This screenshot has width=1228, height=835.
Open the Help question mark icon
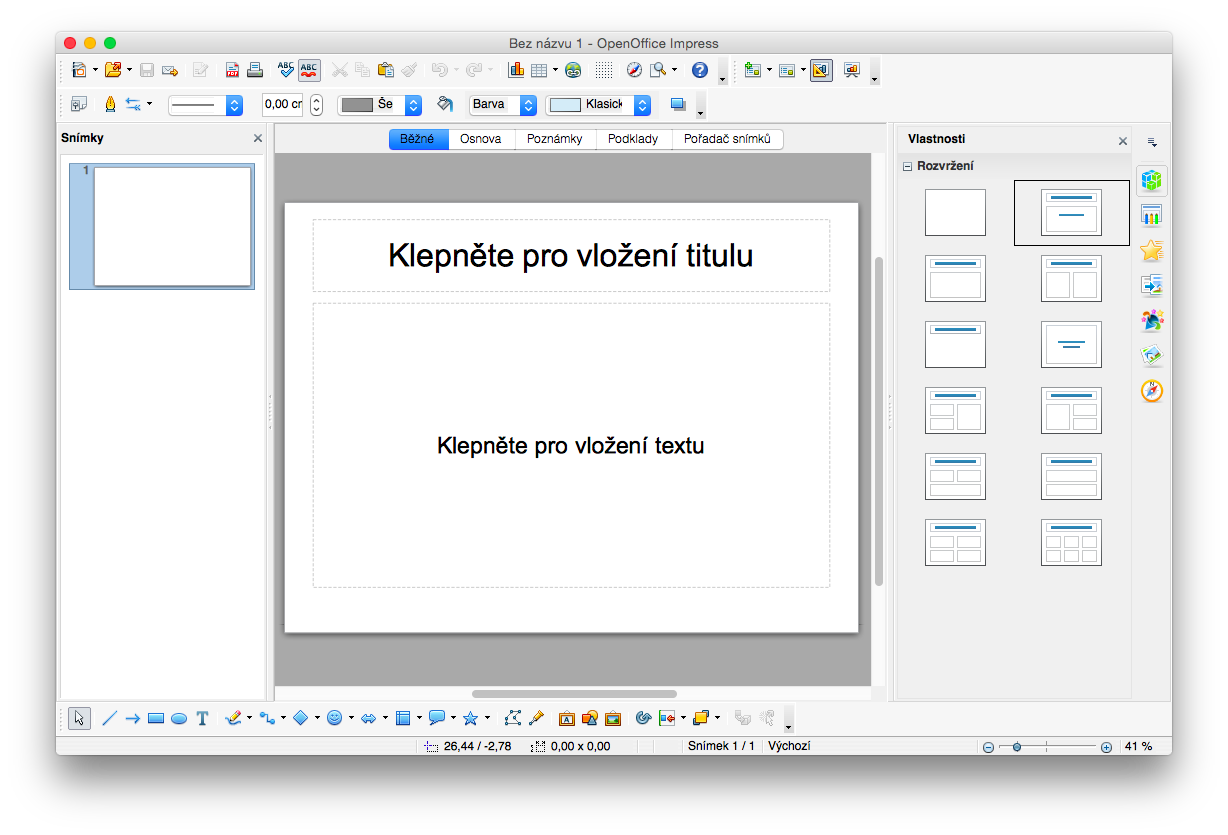tap(700, 70)
